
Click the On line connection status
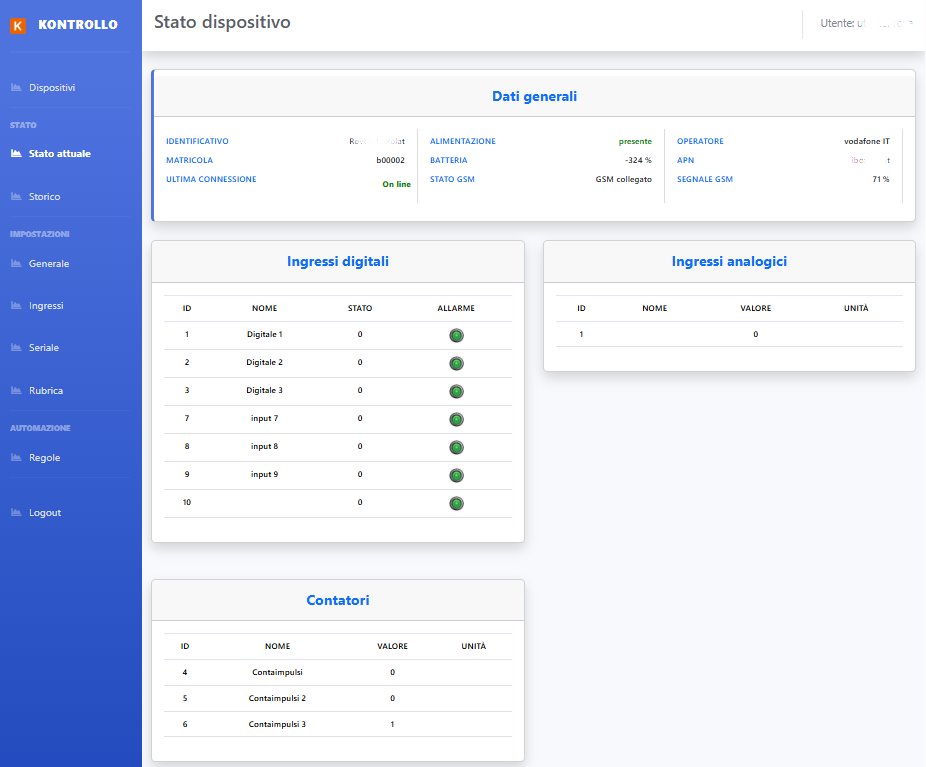tap(396, 184)
